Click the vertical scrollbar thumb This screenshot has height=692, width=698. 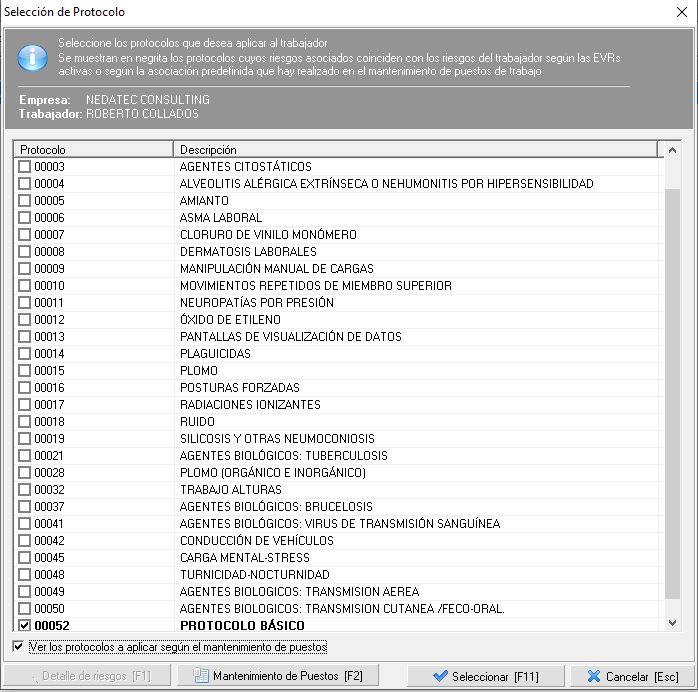coord(672,394)
